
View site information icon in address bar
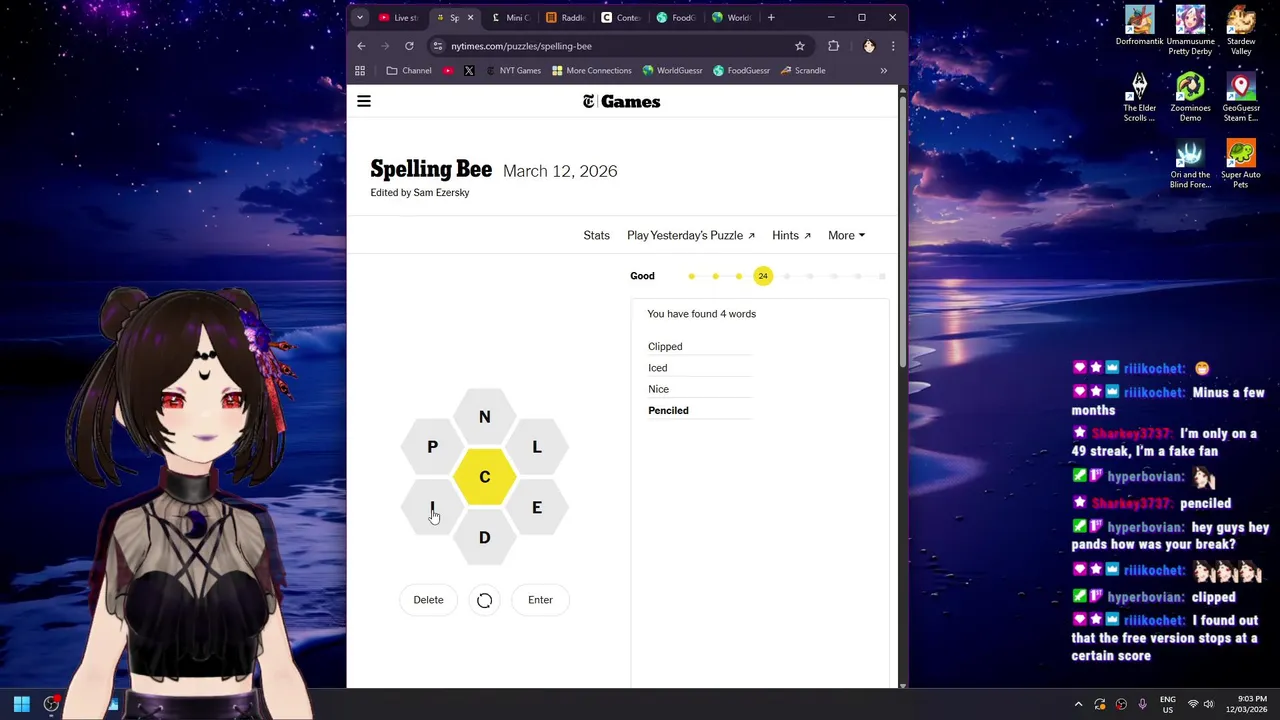[437, 46]
